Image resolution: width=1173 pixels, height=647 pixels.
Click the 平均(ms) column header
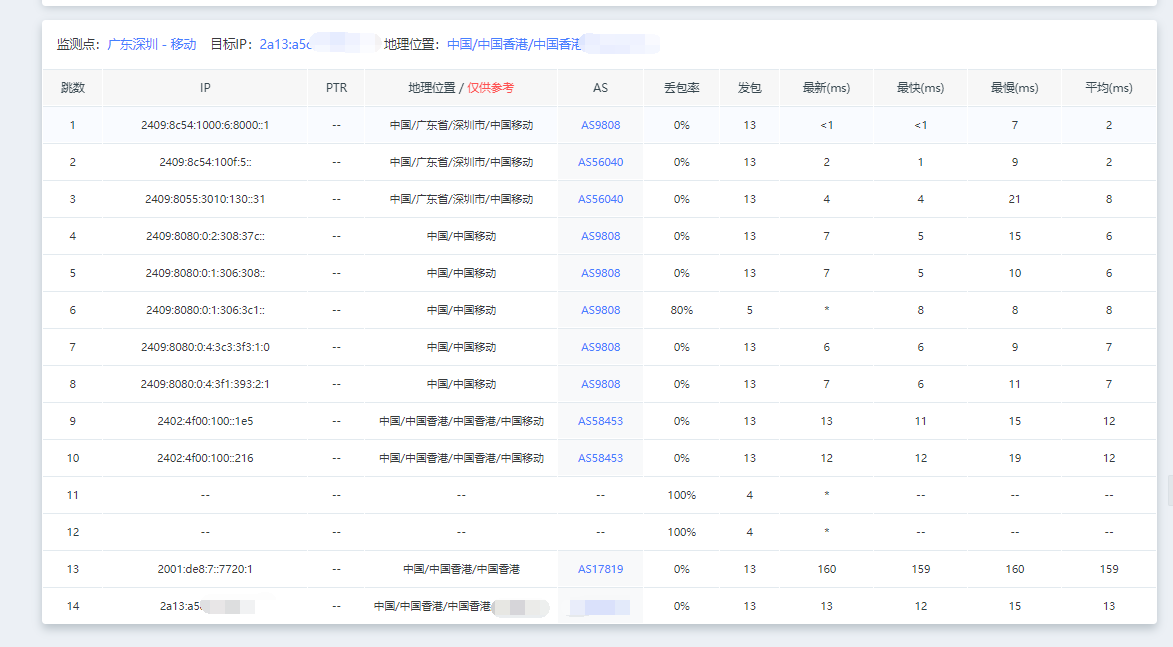pos(1108,88)
